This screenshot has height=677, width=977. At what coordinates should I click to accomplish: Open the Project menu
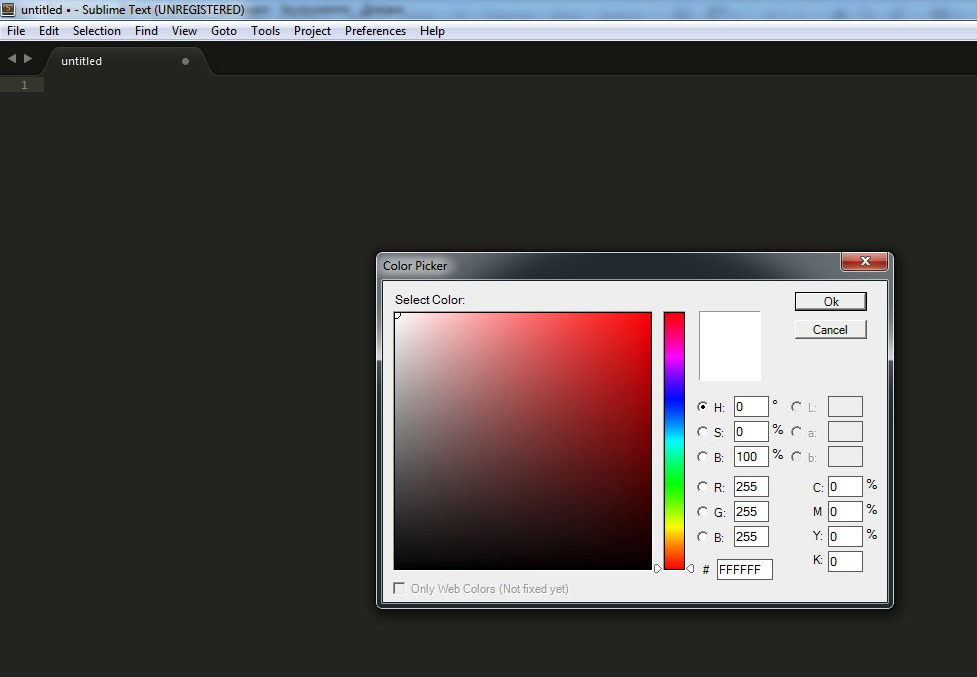(x=312, y=31)
